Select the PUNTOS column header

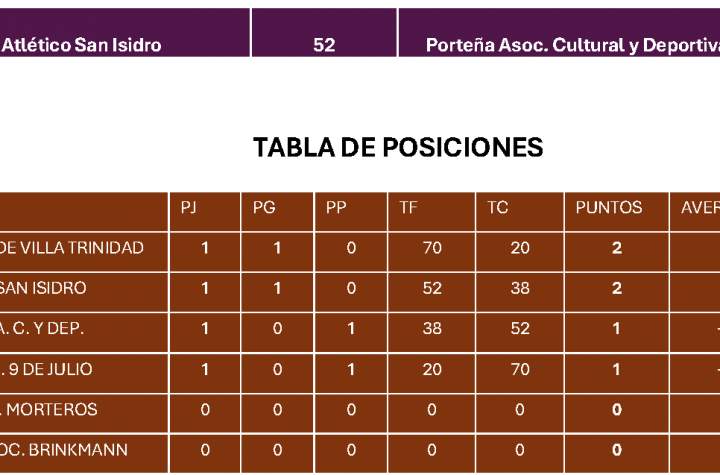(617, 212)
